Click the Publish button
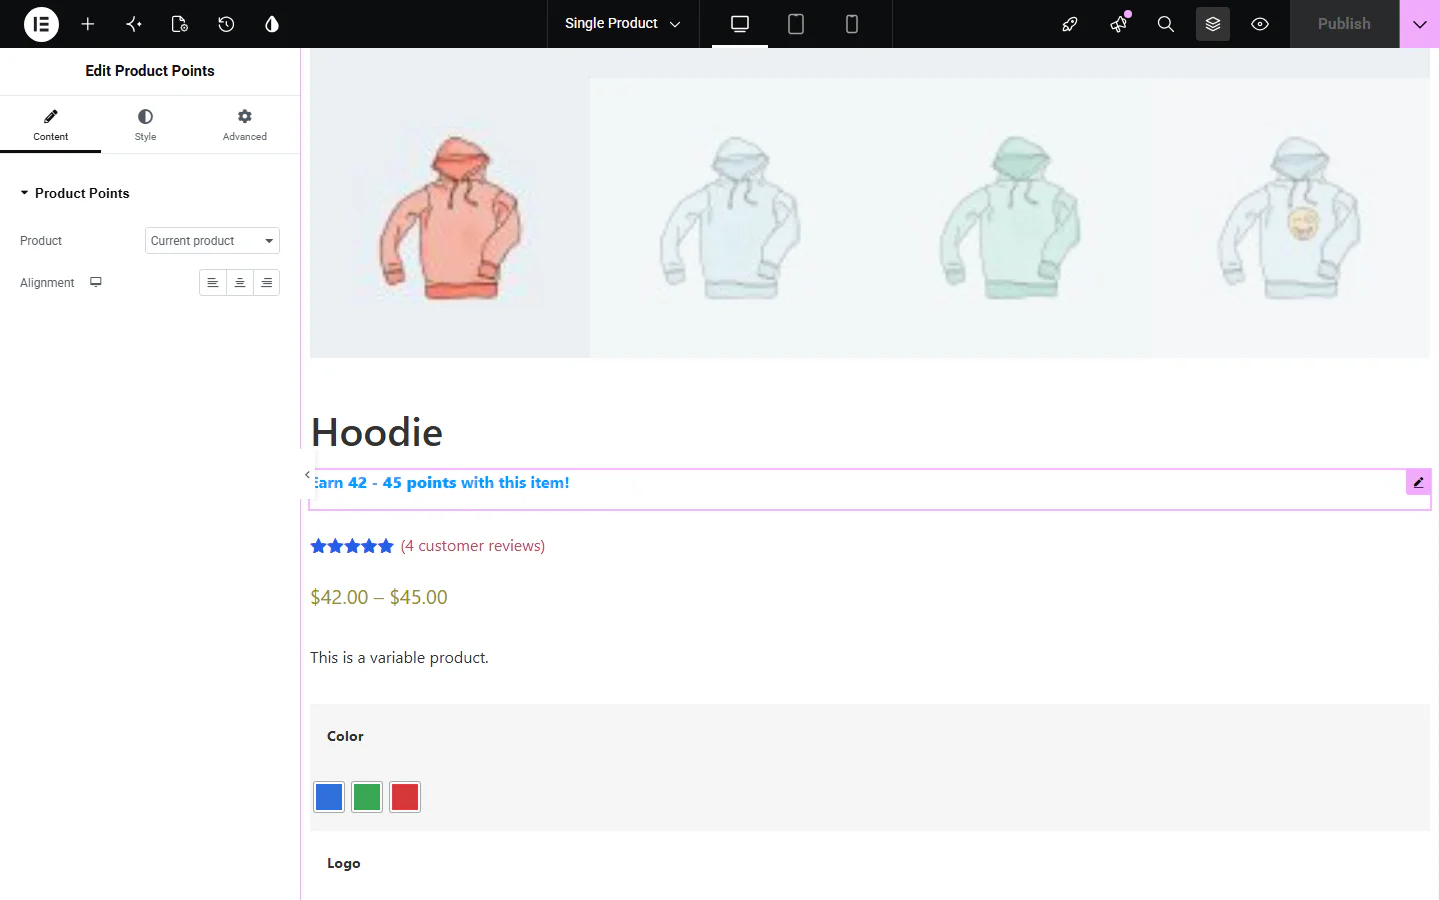 click(1344, 24)
